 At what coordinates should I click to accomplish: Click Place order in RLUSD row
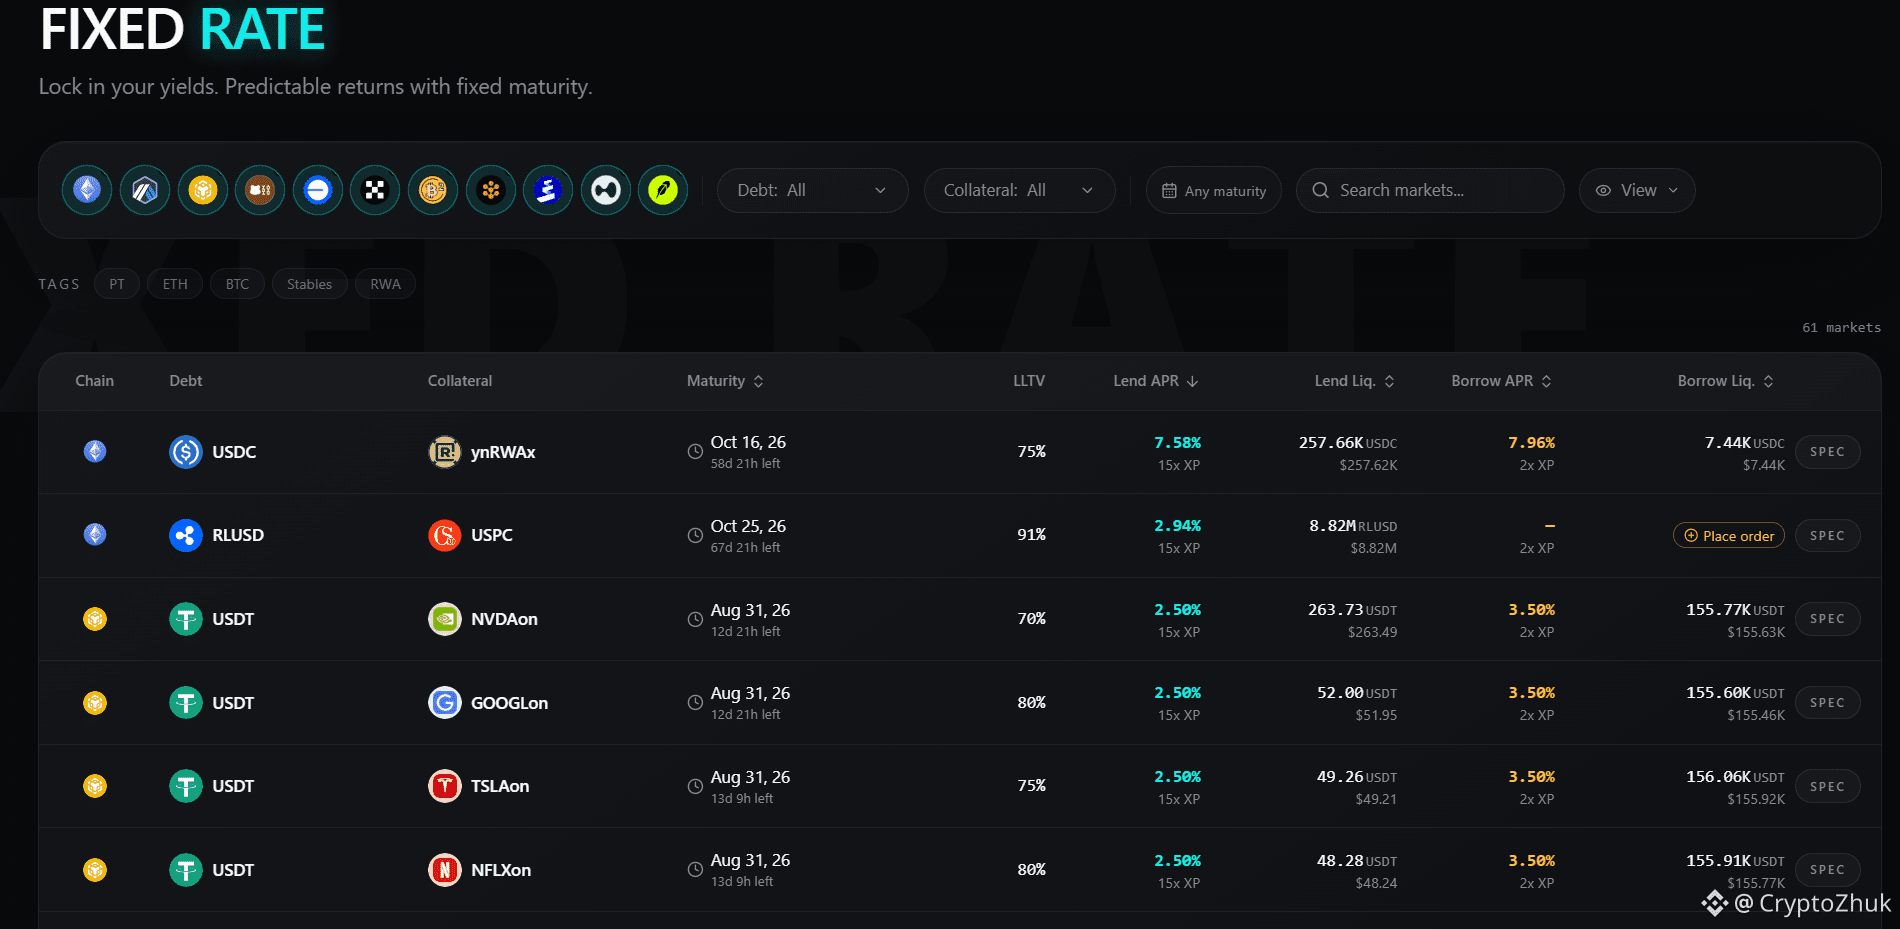coord(1729,535)
